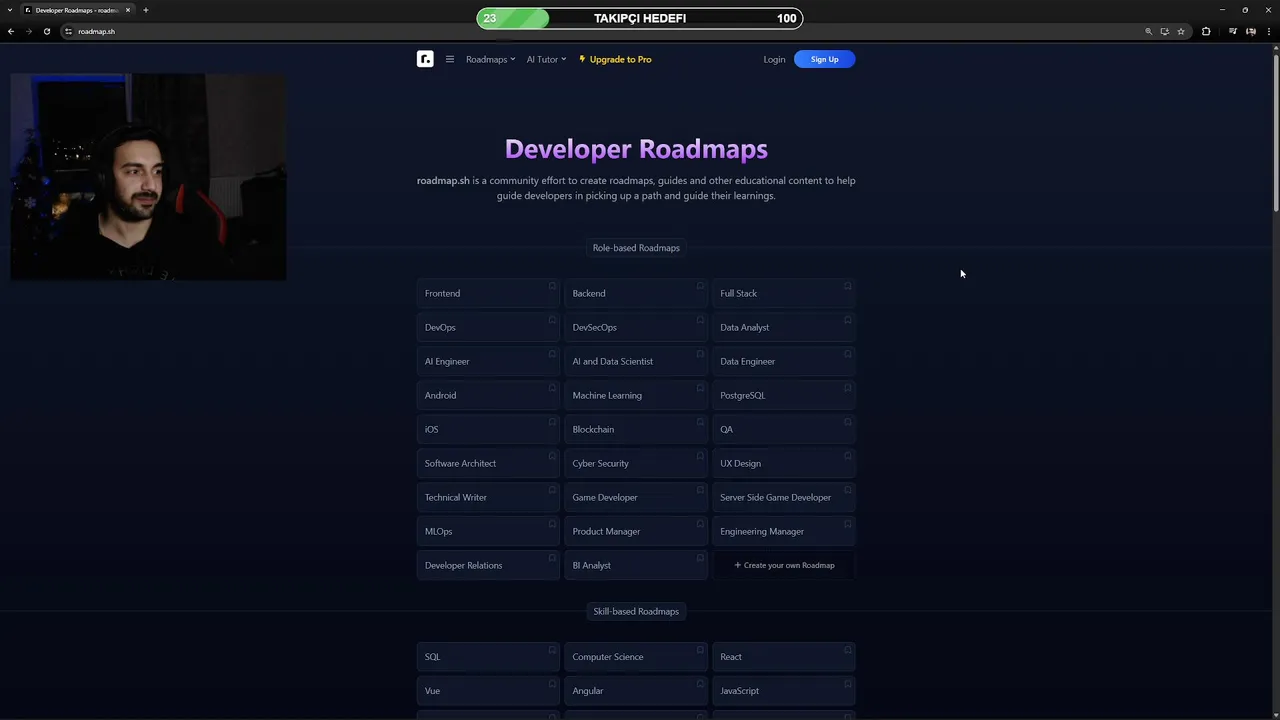Bookmark the Full Stack roadmap card
The image size is (1280, 720).
847,286
